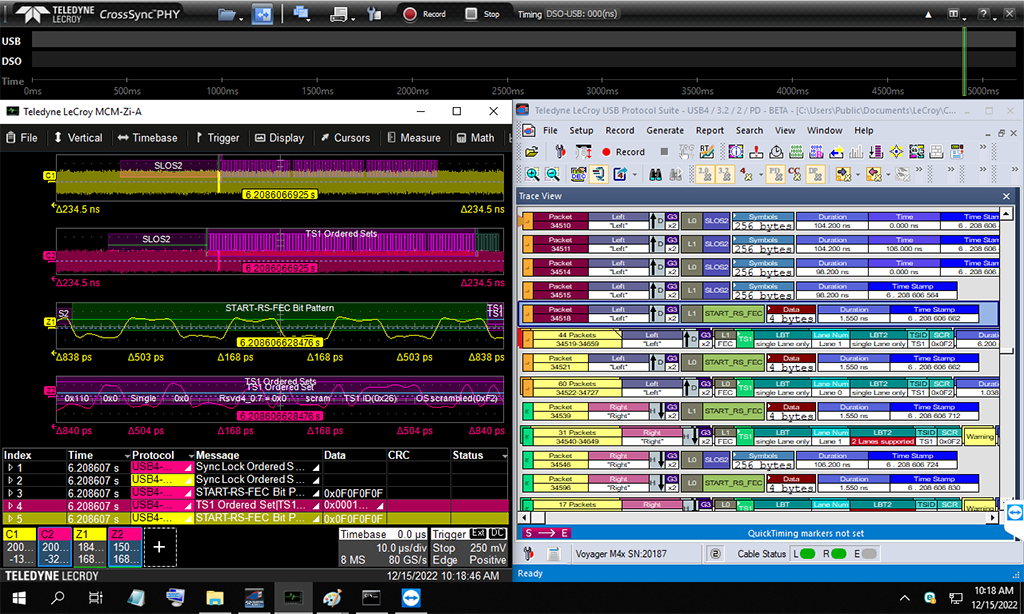Toggle the hide PD packets filter button
Screen dimensions: 1024x614
point(774,174)
